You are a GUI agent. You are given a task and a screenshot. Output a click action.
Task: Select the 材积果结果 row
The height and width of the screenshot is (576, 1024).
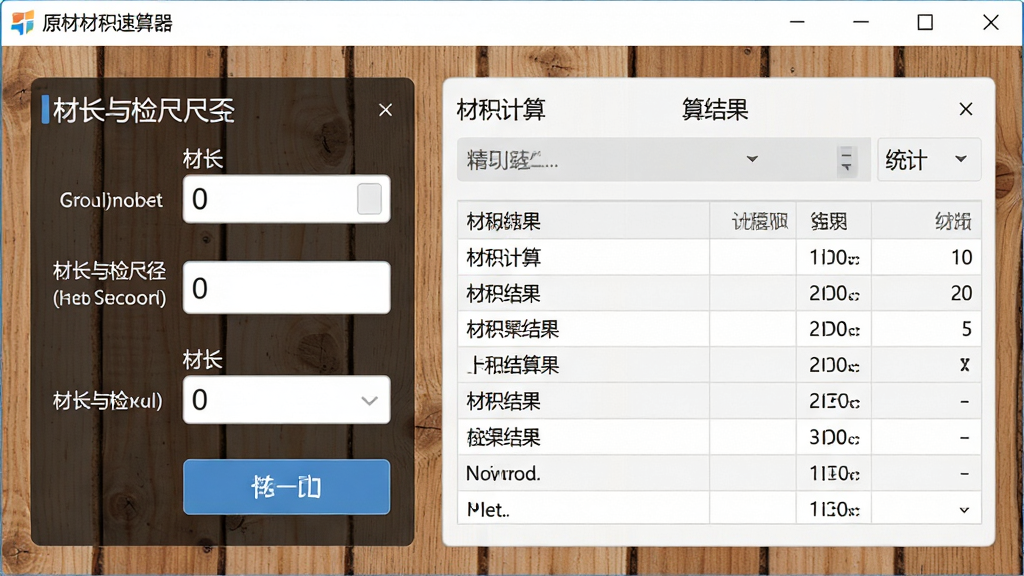tap(719, 329)
